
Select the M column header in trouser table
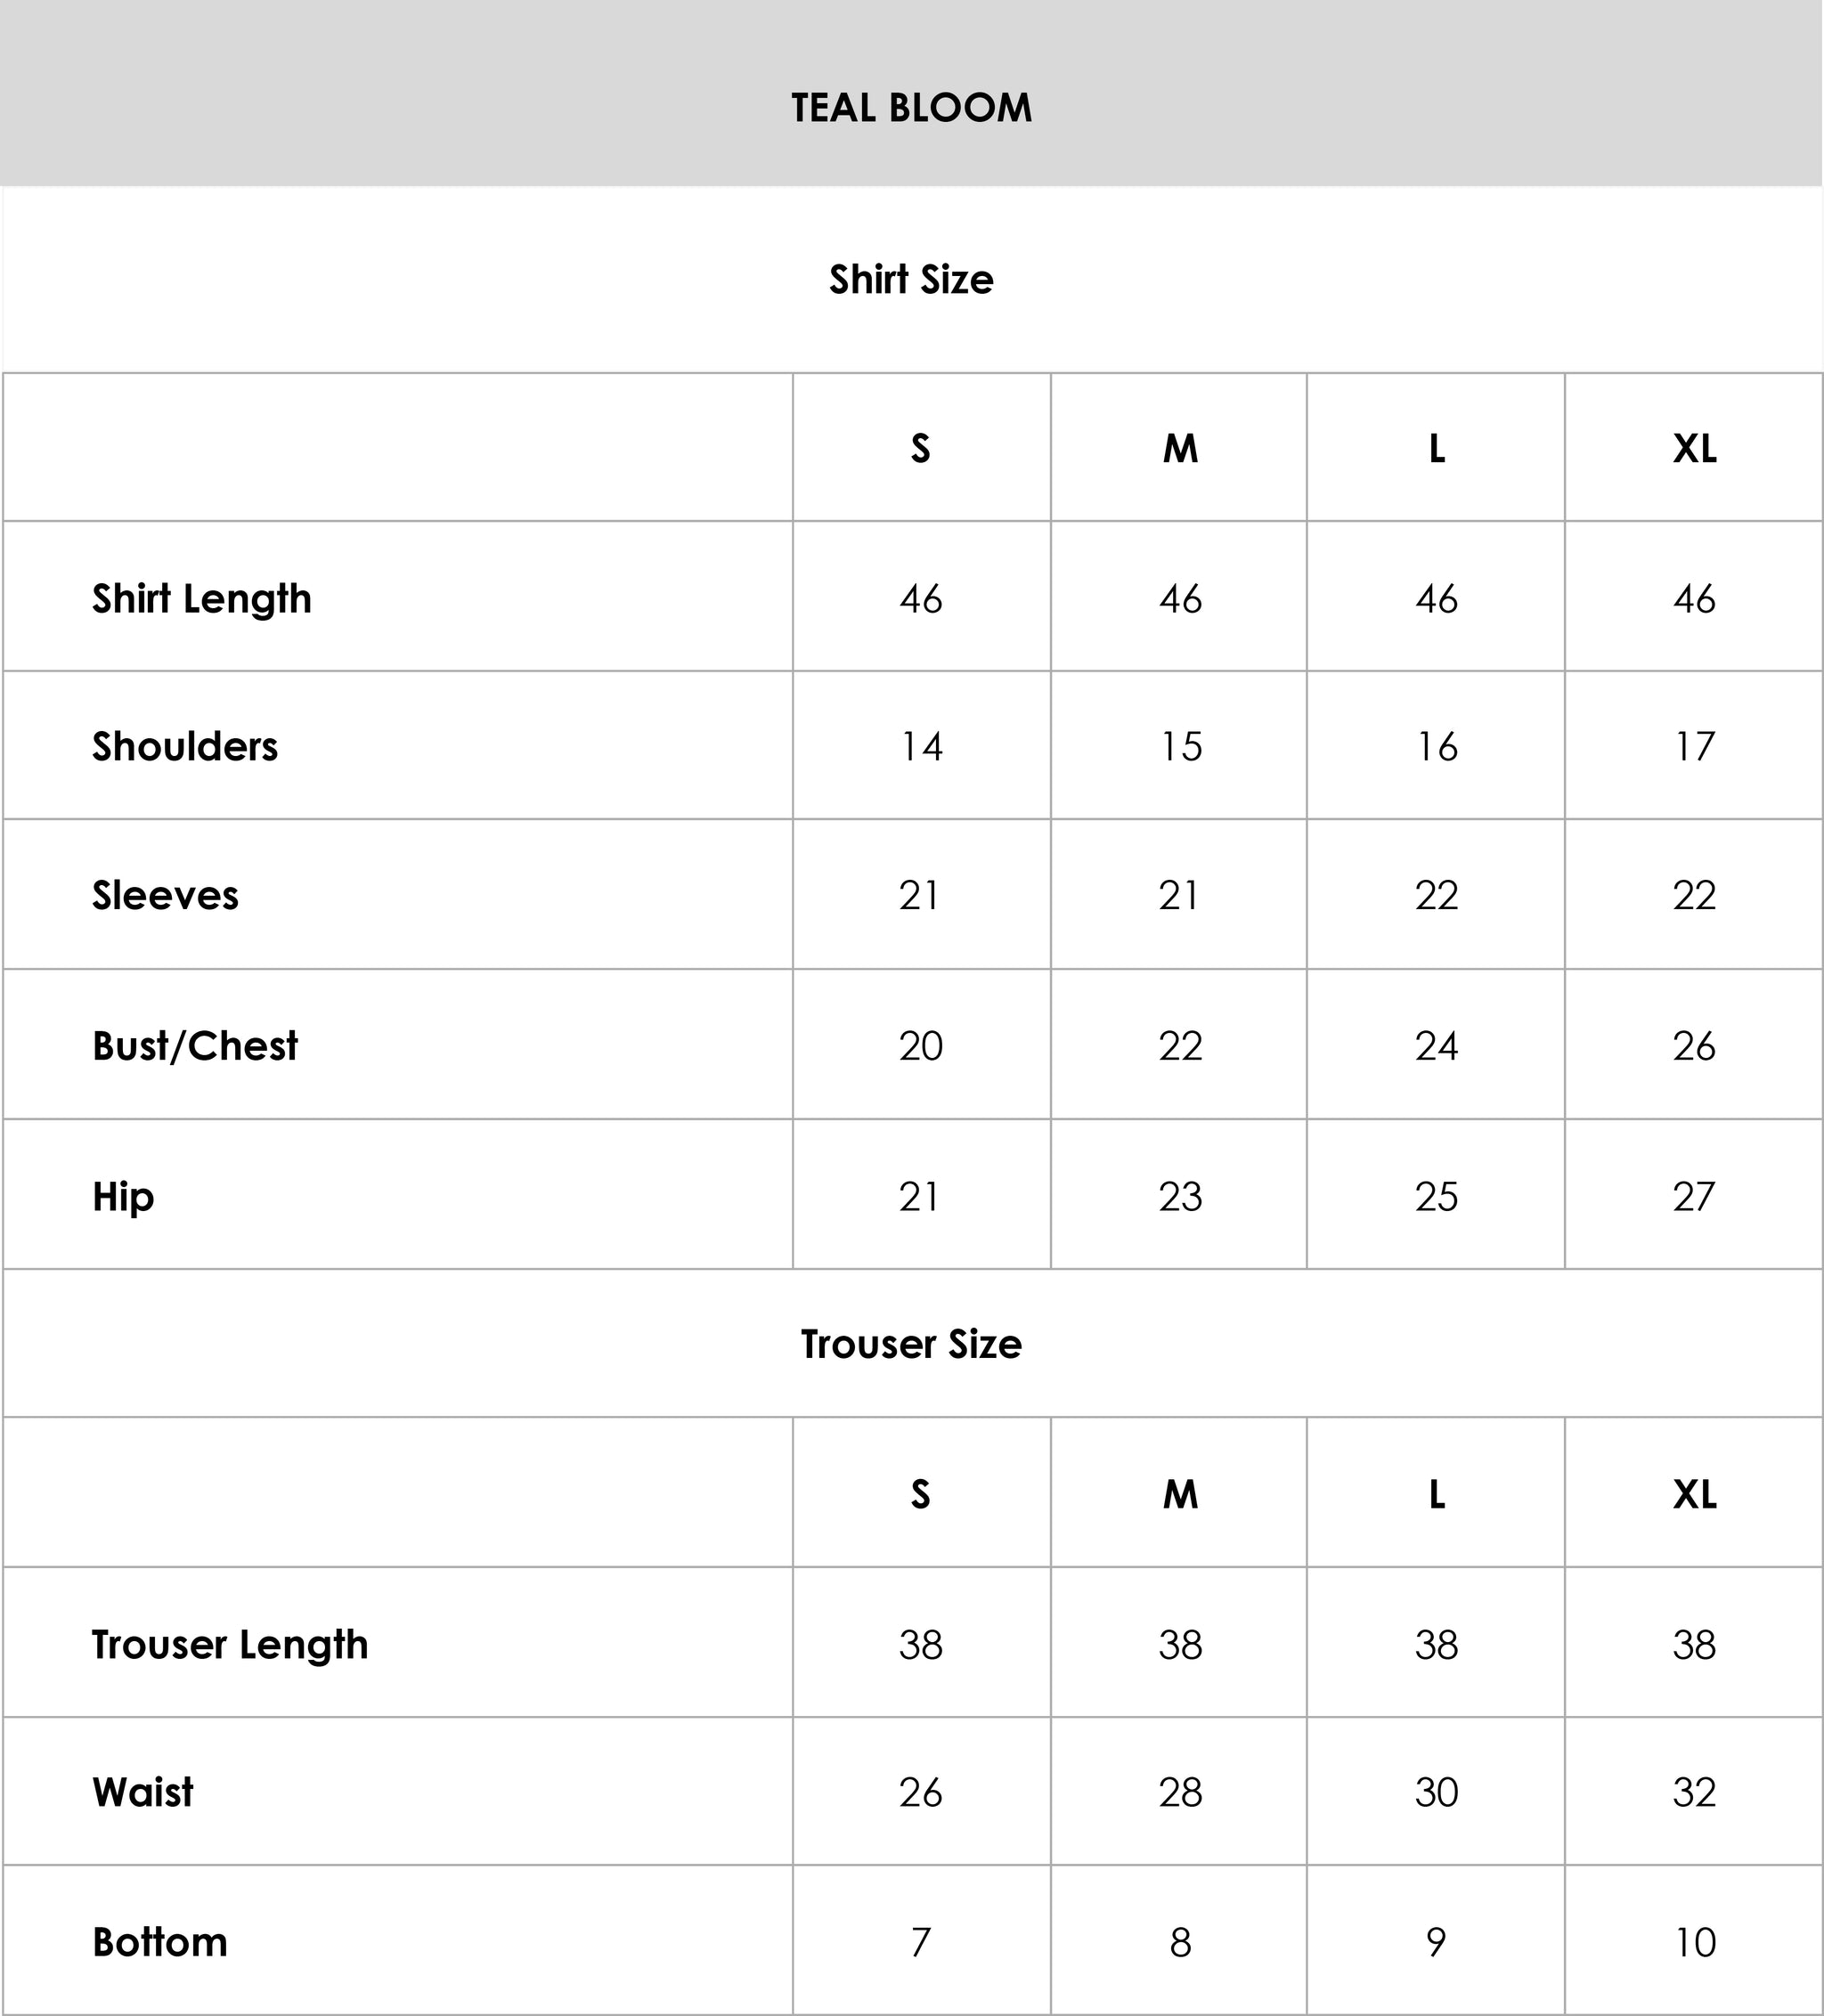point(1180,1494)
